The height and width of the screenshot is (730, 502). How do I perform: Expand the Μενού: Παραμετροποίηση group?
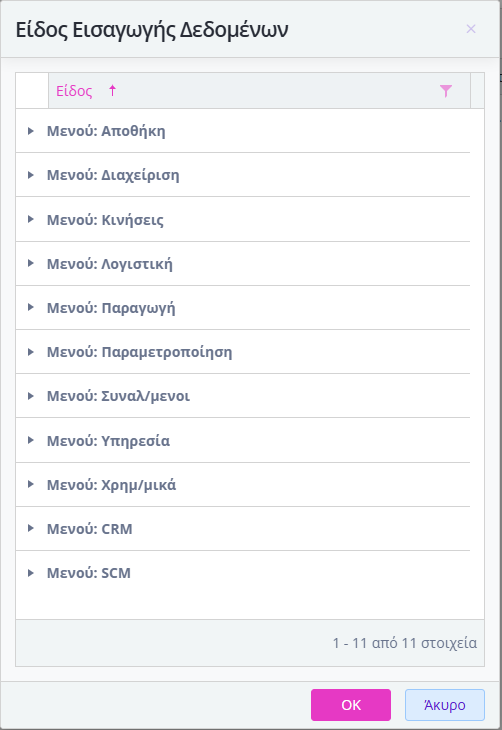[31, 352]
